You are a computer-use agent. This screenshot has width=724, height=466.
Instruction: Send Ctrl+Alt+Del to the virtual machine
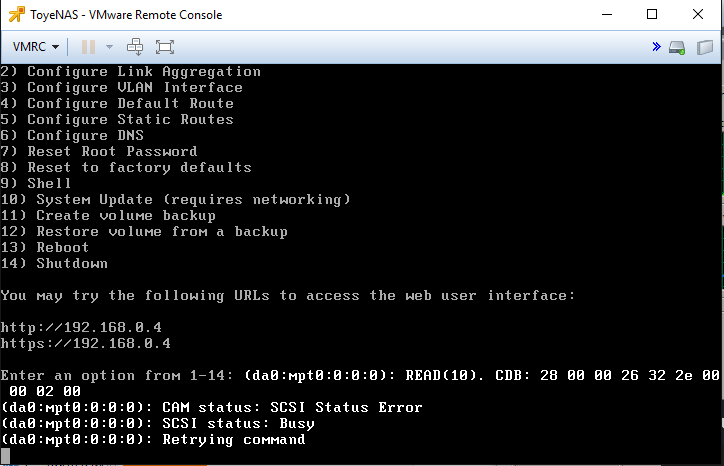click(x=136, y=46)
